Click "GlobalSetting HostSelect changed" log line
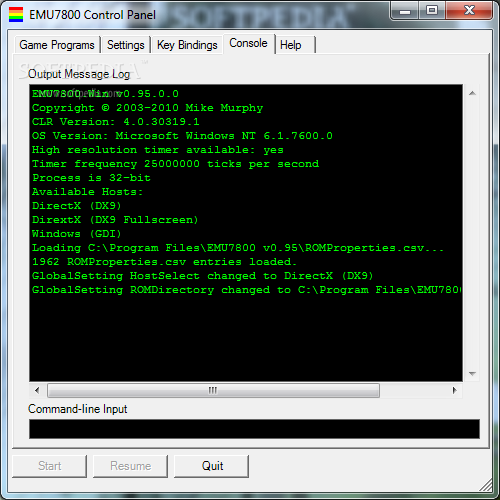The height and width of the screenshot is (500, 500). click(203, 276)
